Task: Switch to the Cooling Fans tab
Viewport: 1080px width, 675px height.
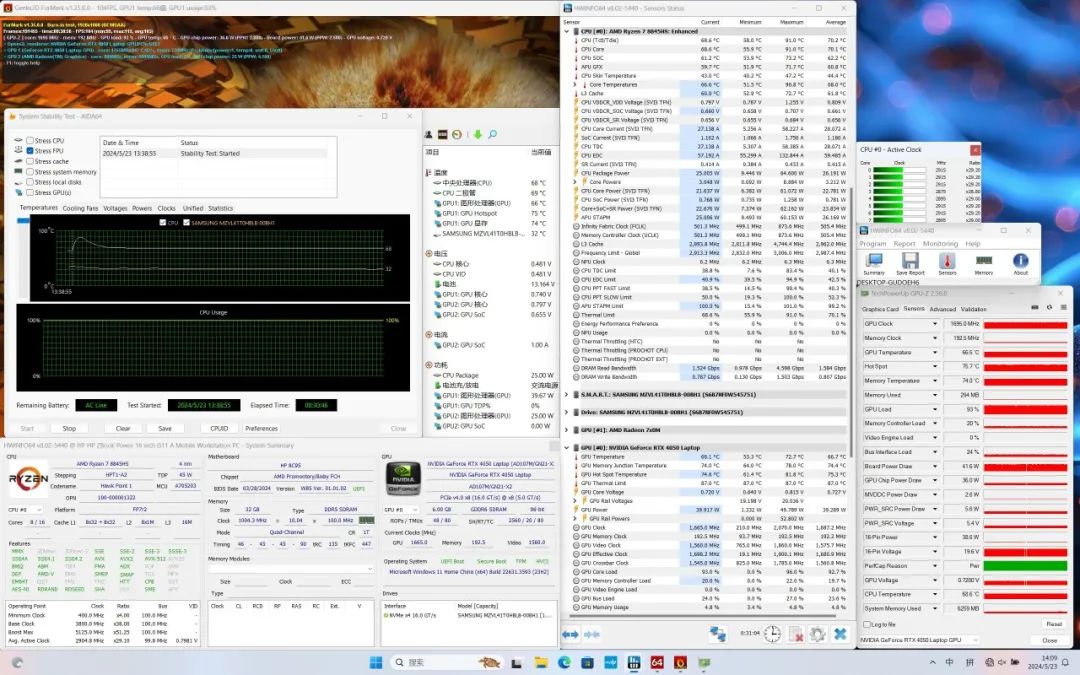Action: [81, 208]
